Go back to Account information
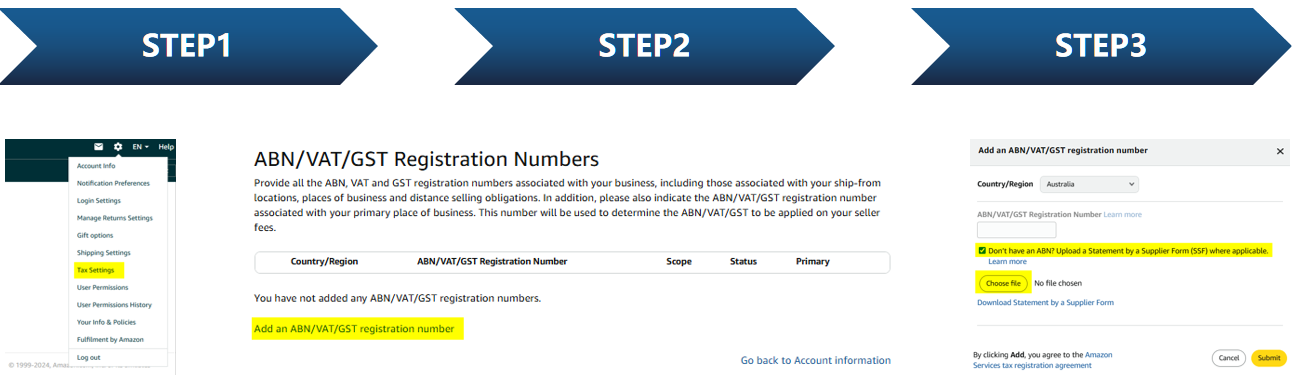 (816, 360)
